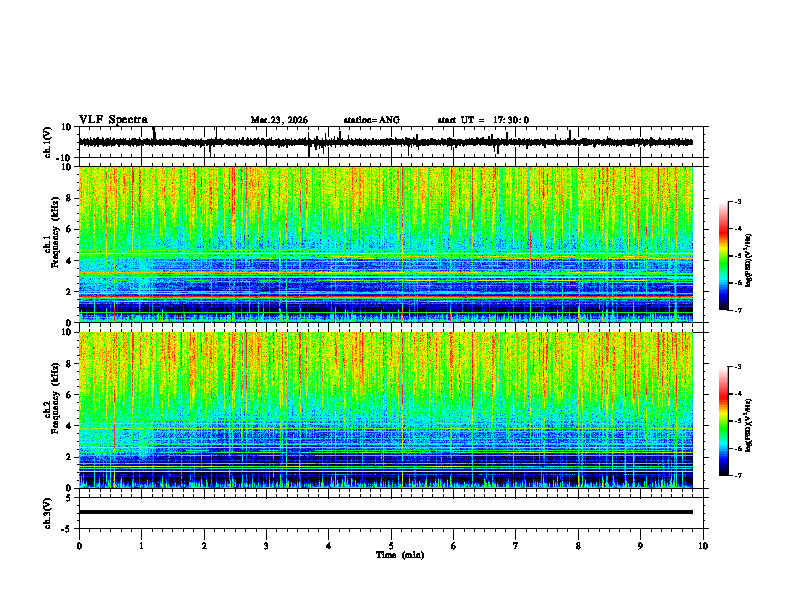Screen dimensions: 792x612
Task: Click the time axis tick label "7"
Action: [x=516, y=546]
